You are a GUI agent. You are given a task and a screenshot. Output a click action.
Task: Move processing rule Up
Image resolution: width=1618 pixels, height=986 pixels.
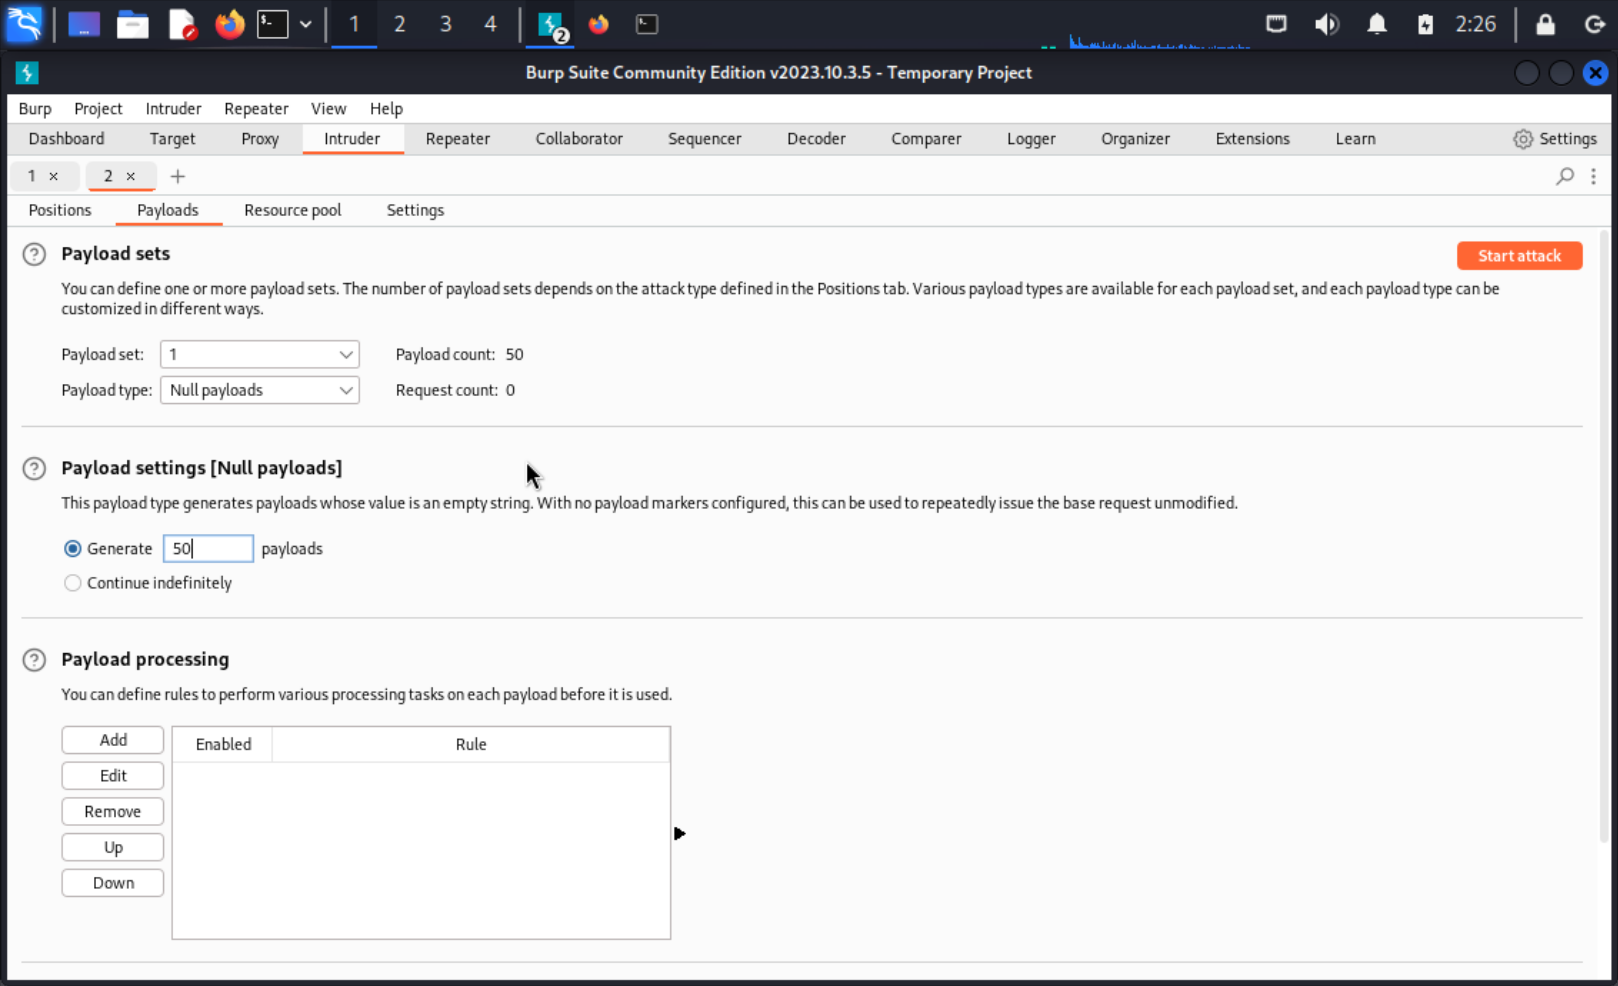[x=113, y=848]
